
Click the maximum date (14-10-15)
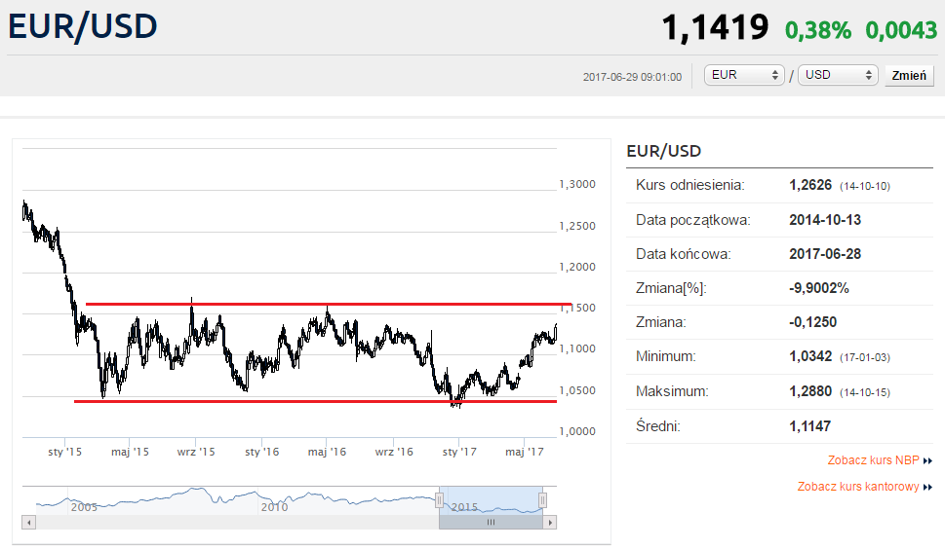pyautogui.click(x=865, y=392)
